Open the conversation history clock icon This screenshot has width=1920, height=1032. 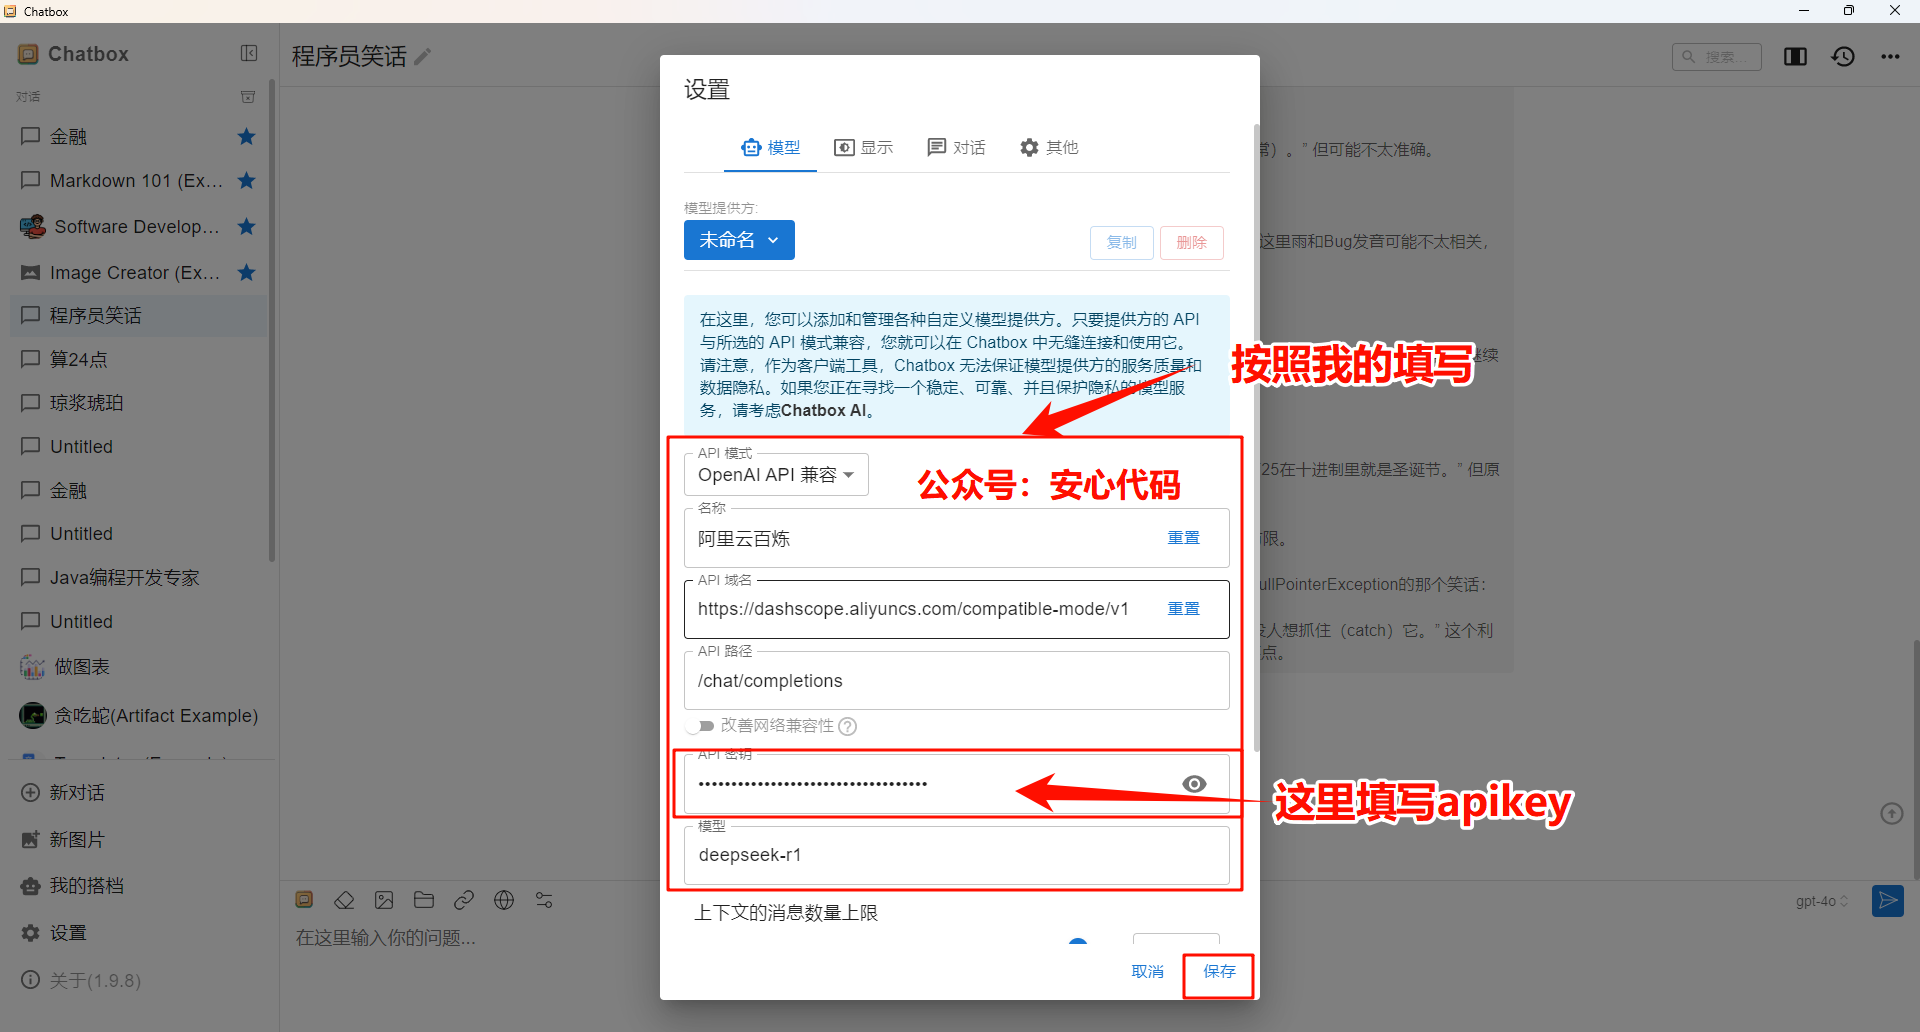click(x=1843, y=57)
